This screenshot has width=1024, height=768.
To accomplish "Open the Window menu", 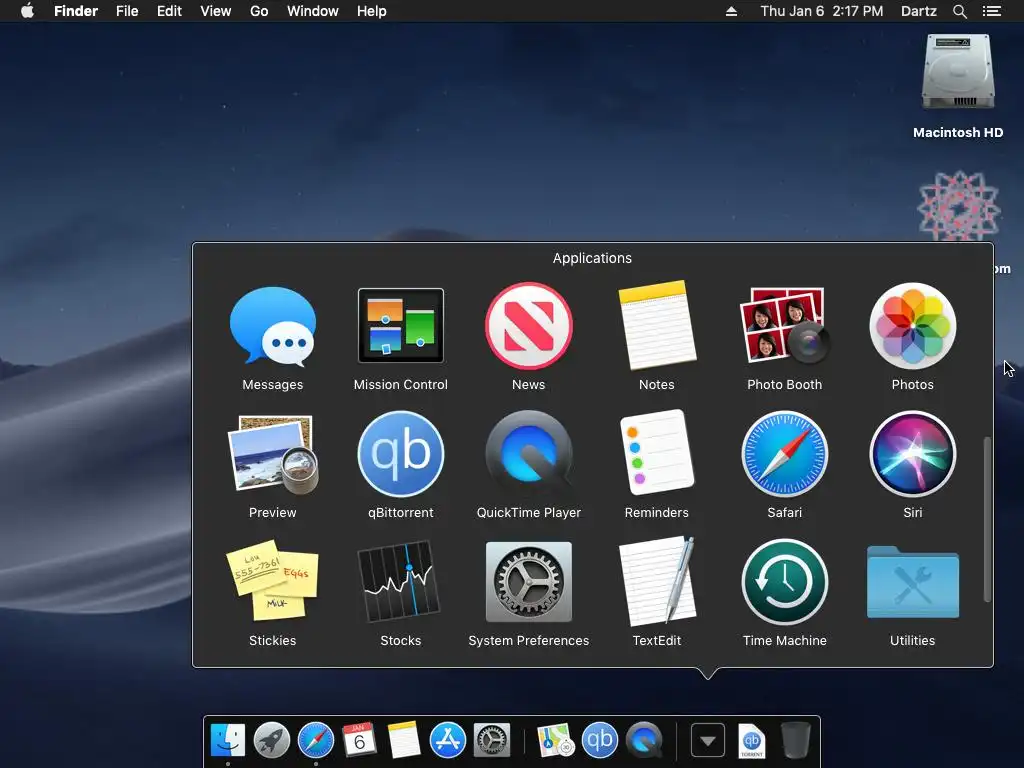I will pyautogui.click(x=313, y=11).
